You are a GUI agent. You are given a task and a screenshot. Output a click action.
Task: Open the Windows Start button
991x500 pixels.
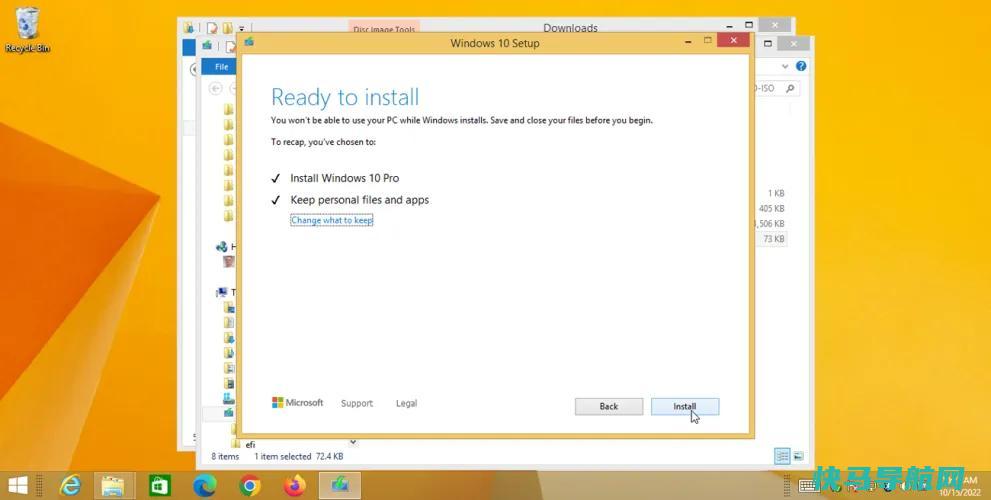(18, 485)
